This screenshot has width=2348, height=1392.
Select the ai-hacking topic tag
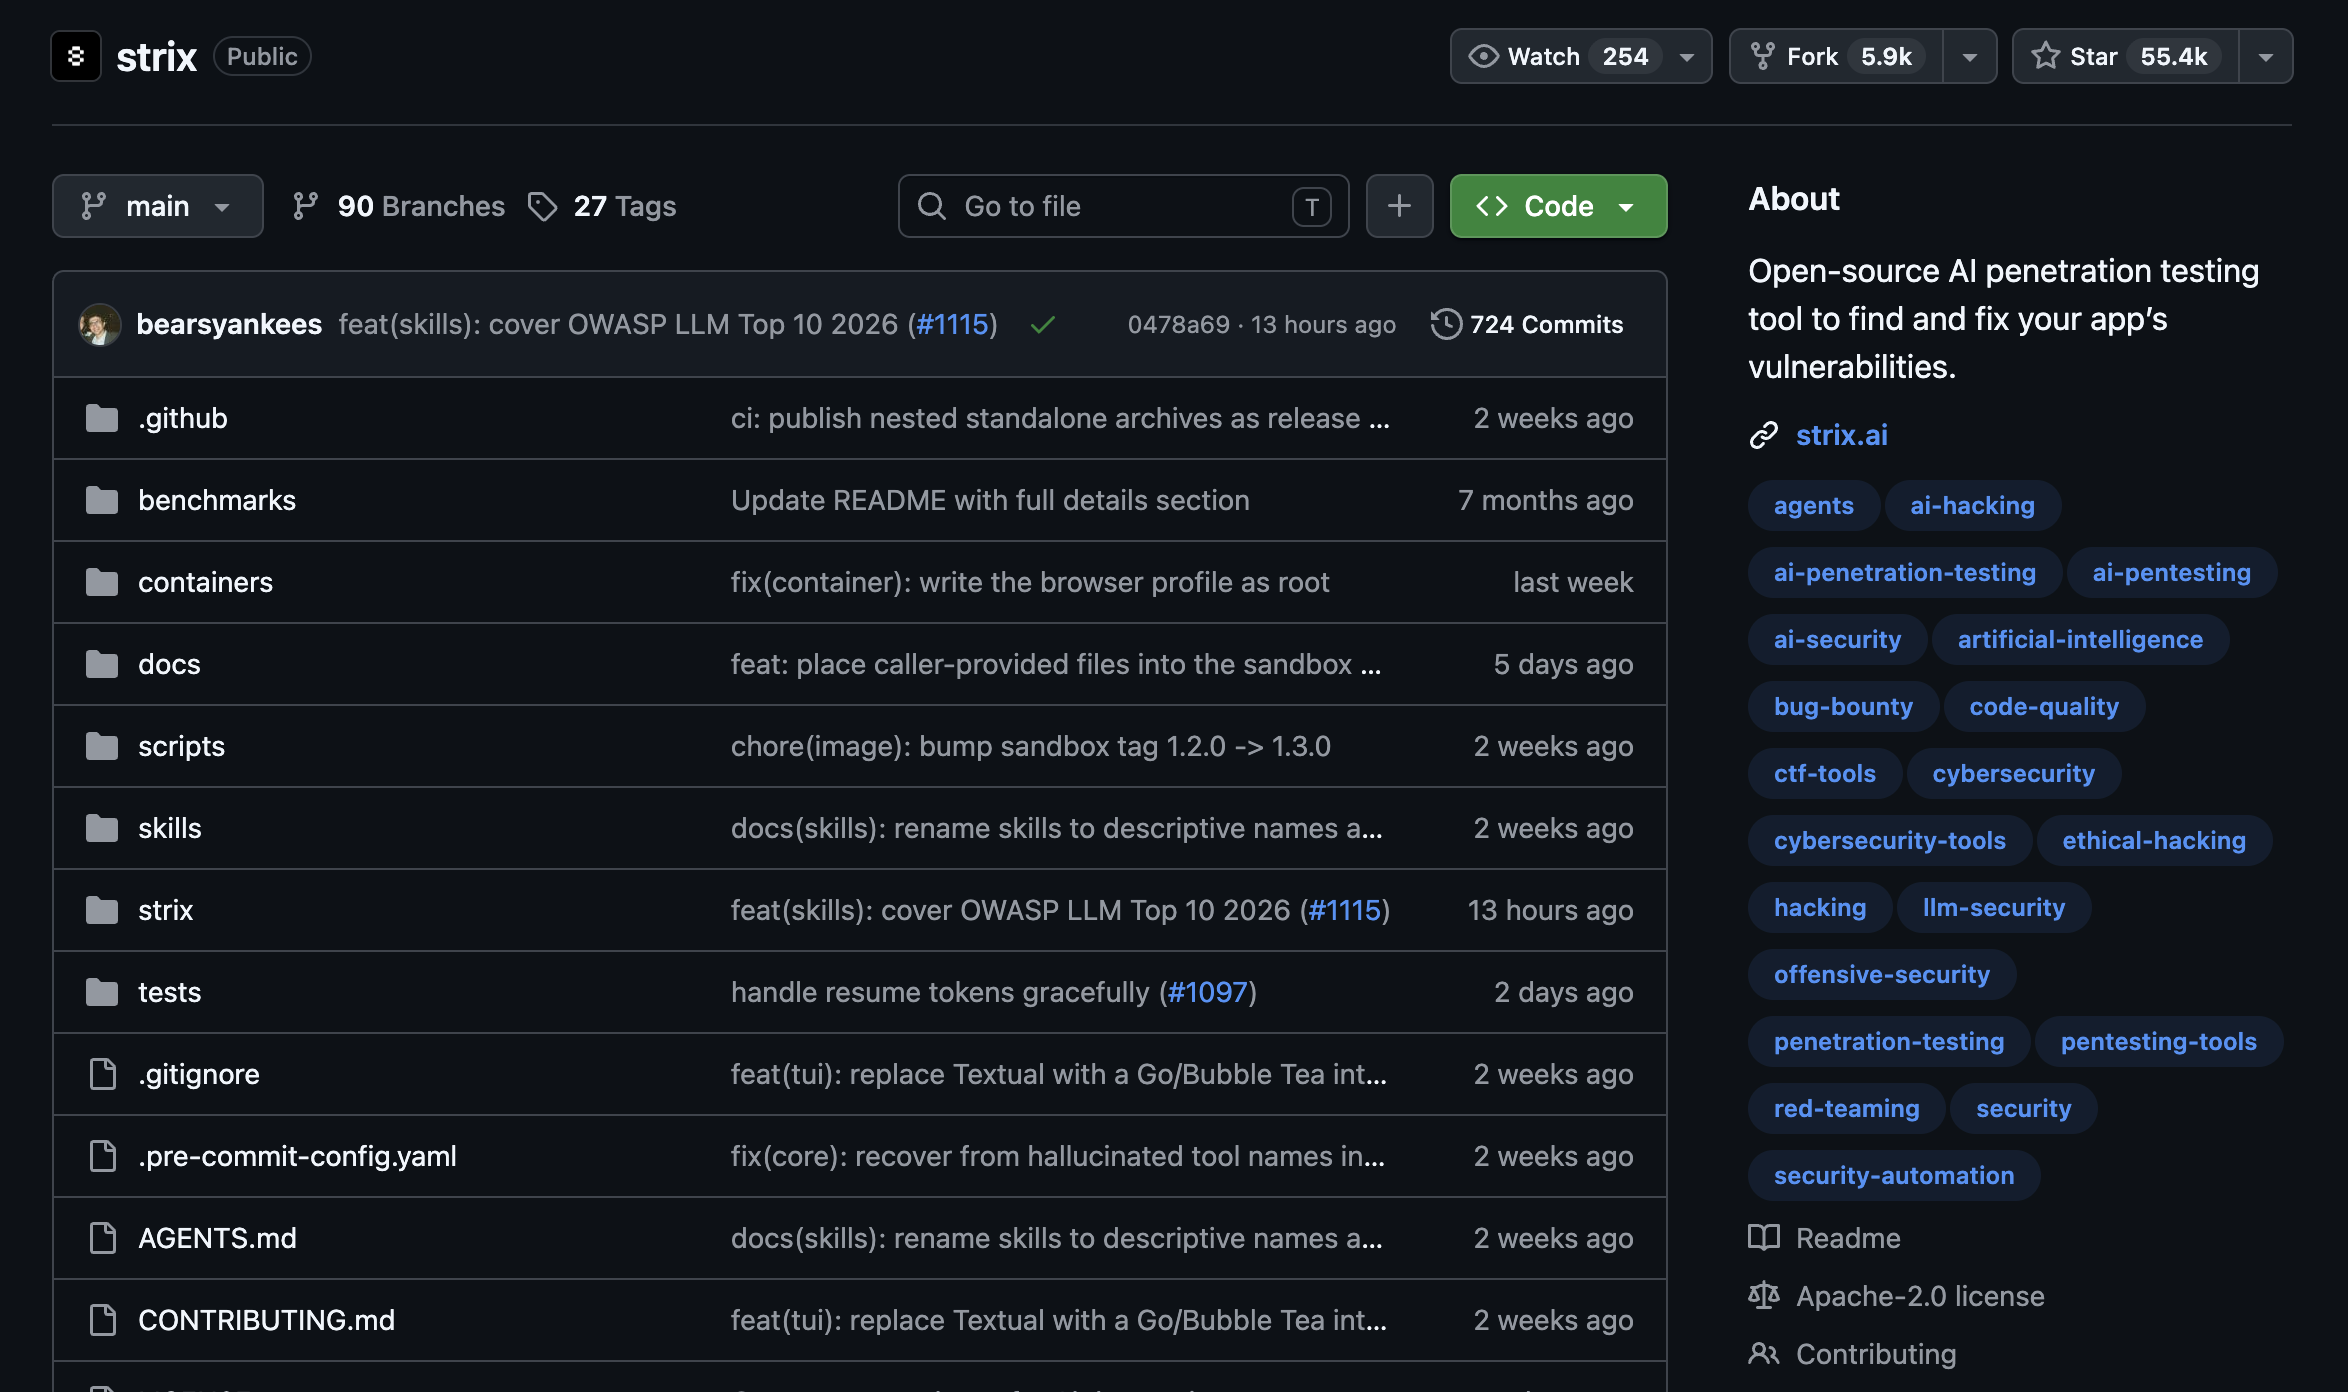coord(1972,505)
